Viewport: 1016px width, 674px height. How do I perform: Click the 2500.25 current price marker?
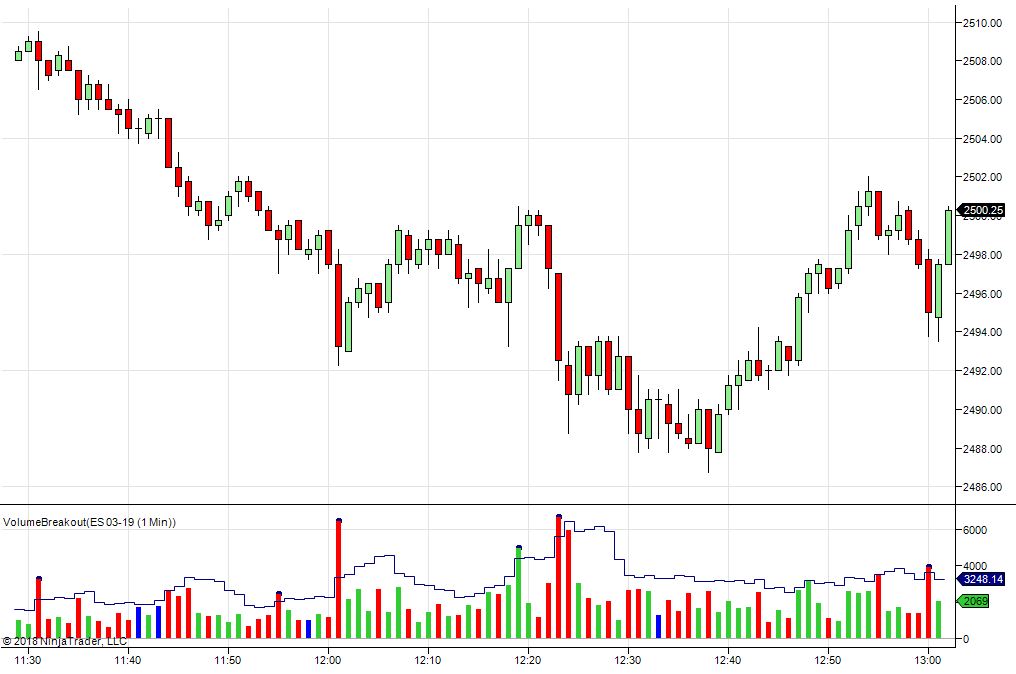[x=981, y=210]
